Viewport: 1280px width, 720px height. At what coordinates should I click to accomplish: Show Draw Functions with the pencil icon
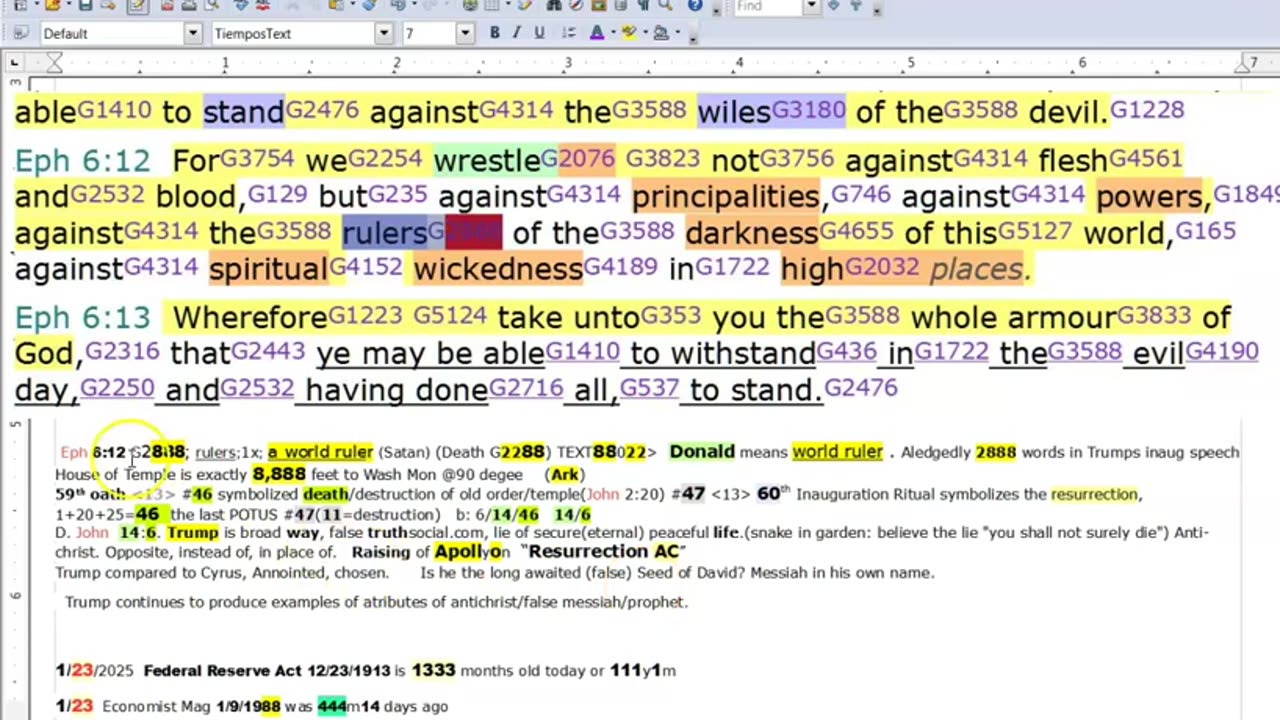(x=524, y=5)
